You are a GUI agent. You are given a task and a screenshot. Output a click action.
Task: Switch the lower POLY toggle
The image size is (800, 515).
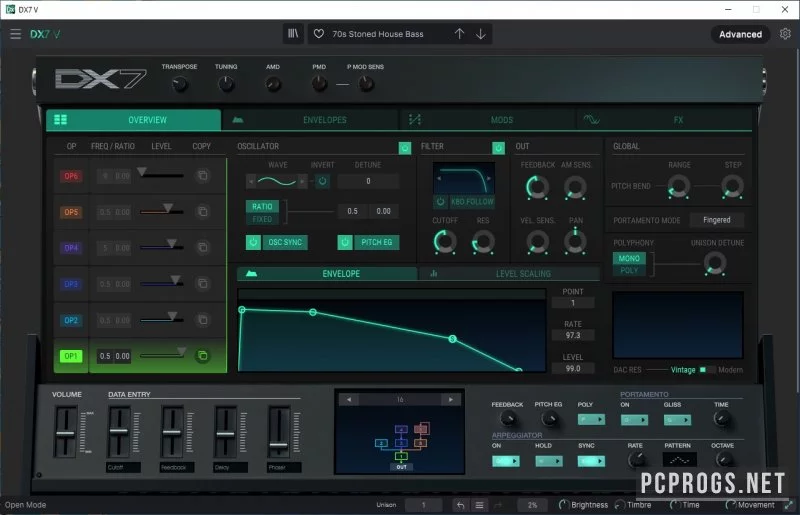591,420
